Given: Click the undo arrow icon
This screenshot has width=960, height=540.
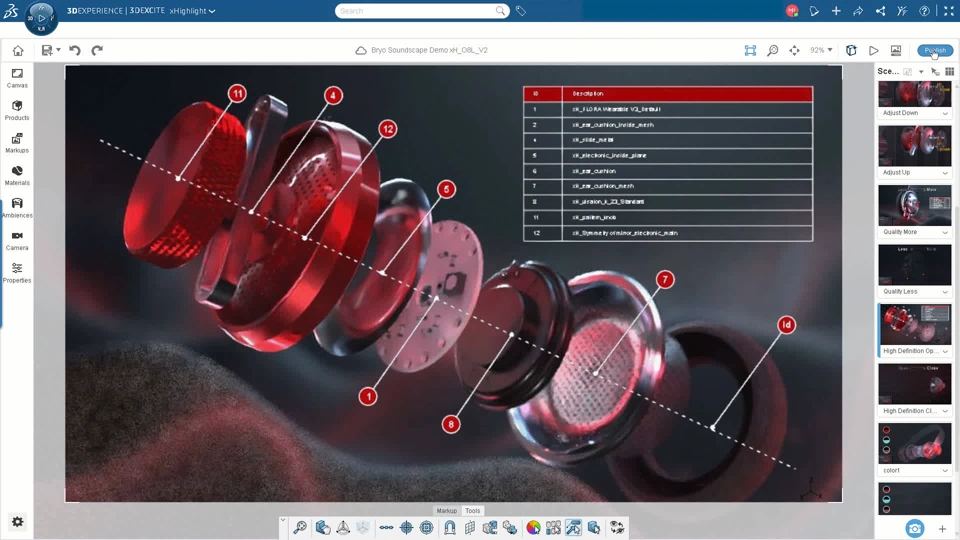Looking at the screenshot, I should point(75,50).
